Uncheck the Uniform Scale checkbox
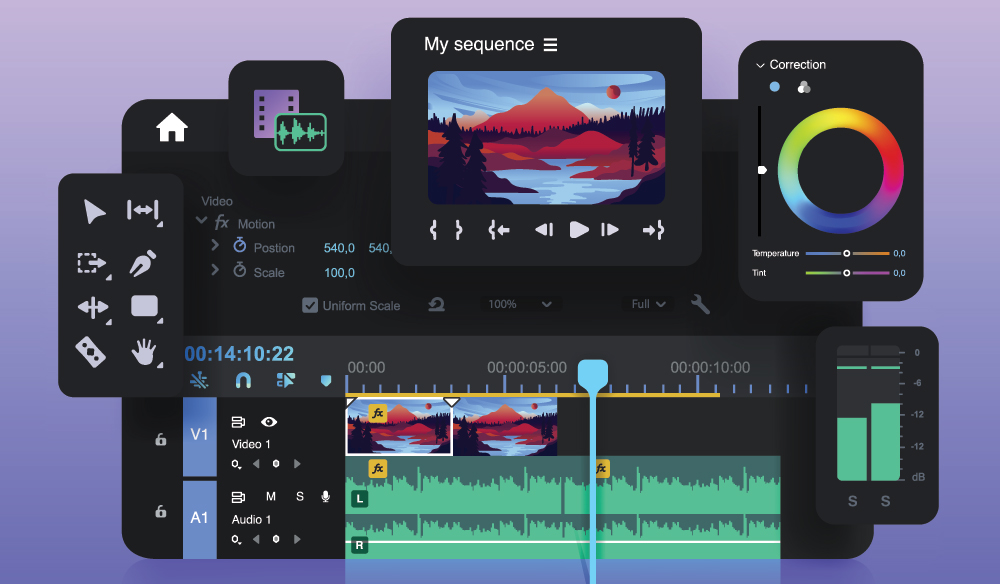The width and height of the screenshot is (1000, 584). (311, 305)
